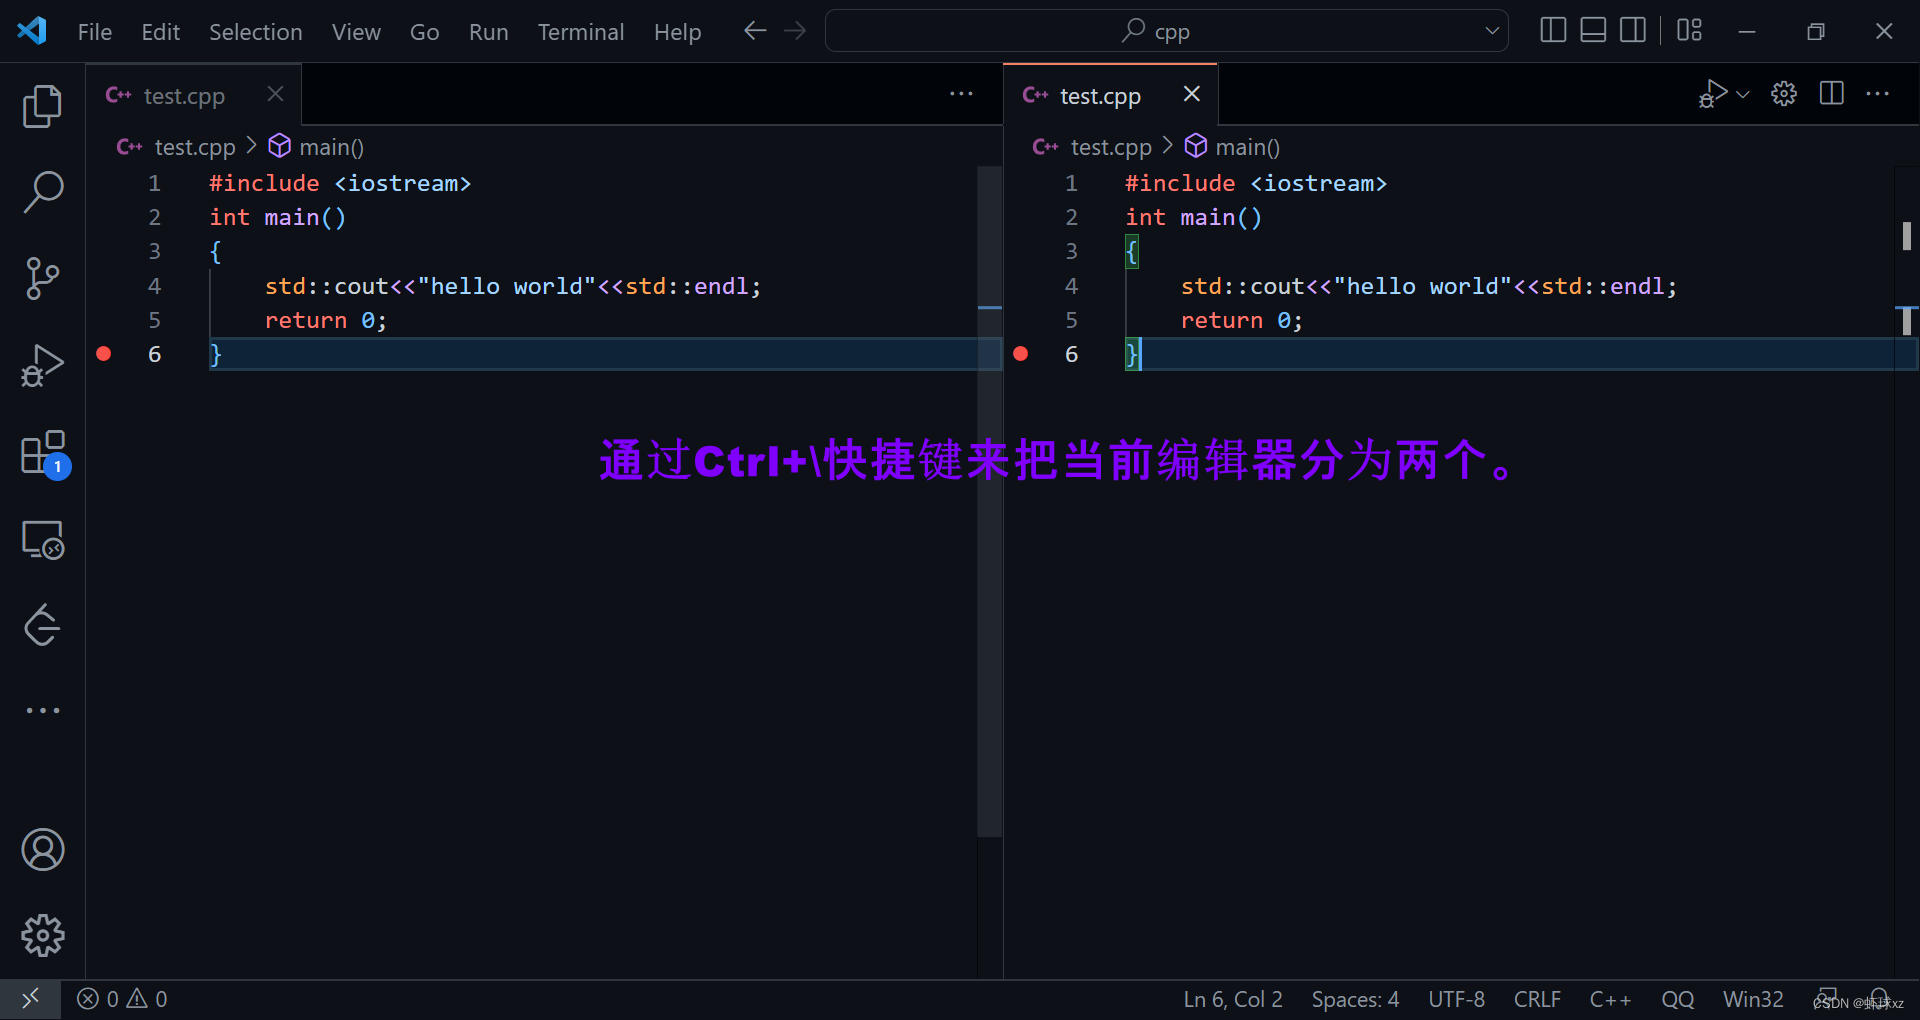The image size is (1920, 1020).
Task: Open the Accounts menu icon
Action: click(x=42, y=850)
